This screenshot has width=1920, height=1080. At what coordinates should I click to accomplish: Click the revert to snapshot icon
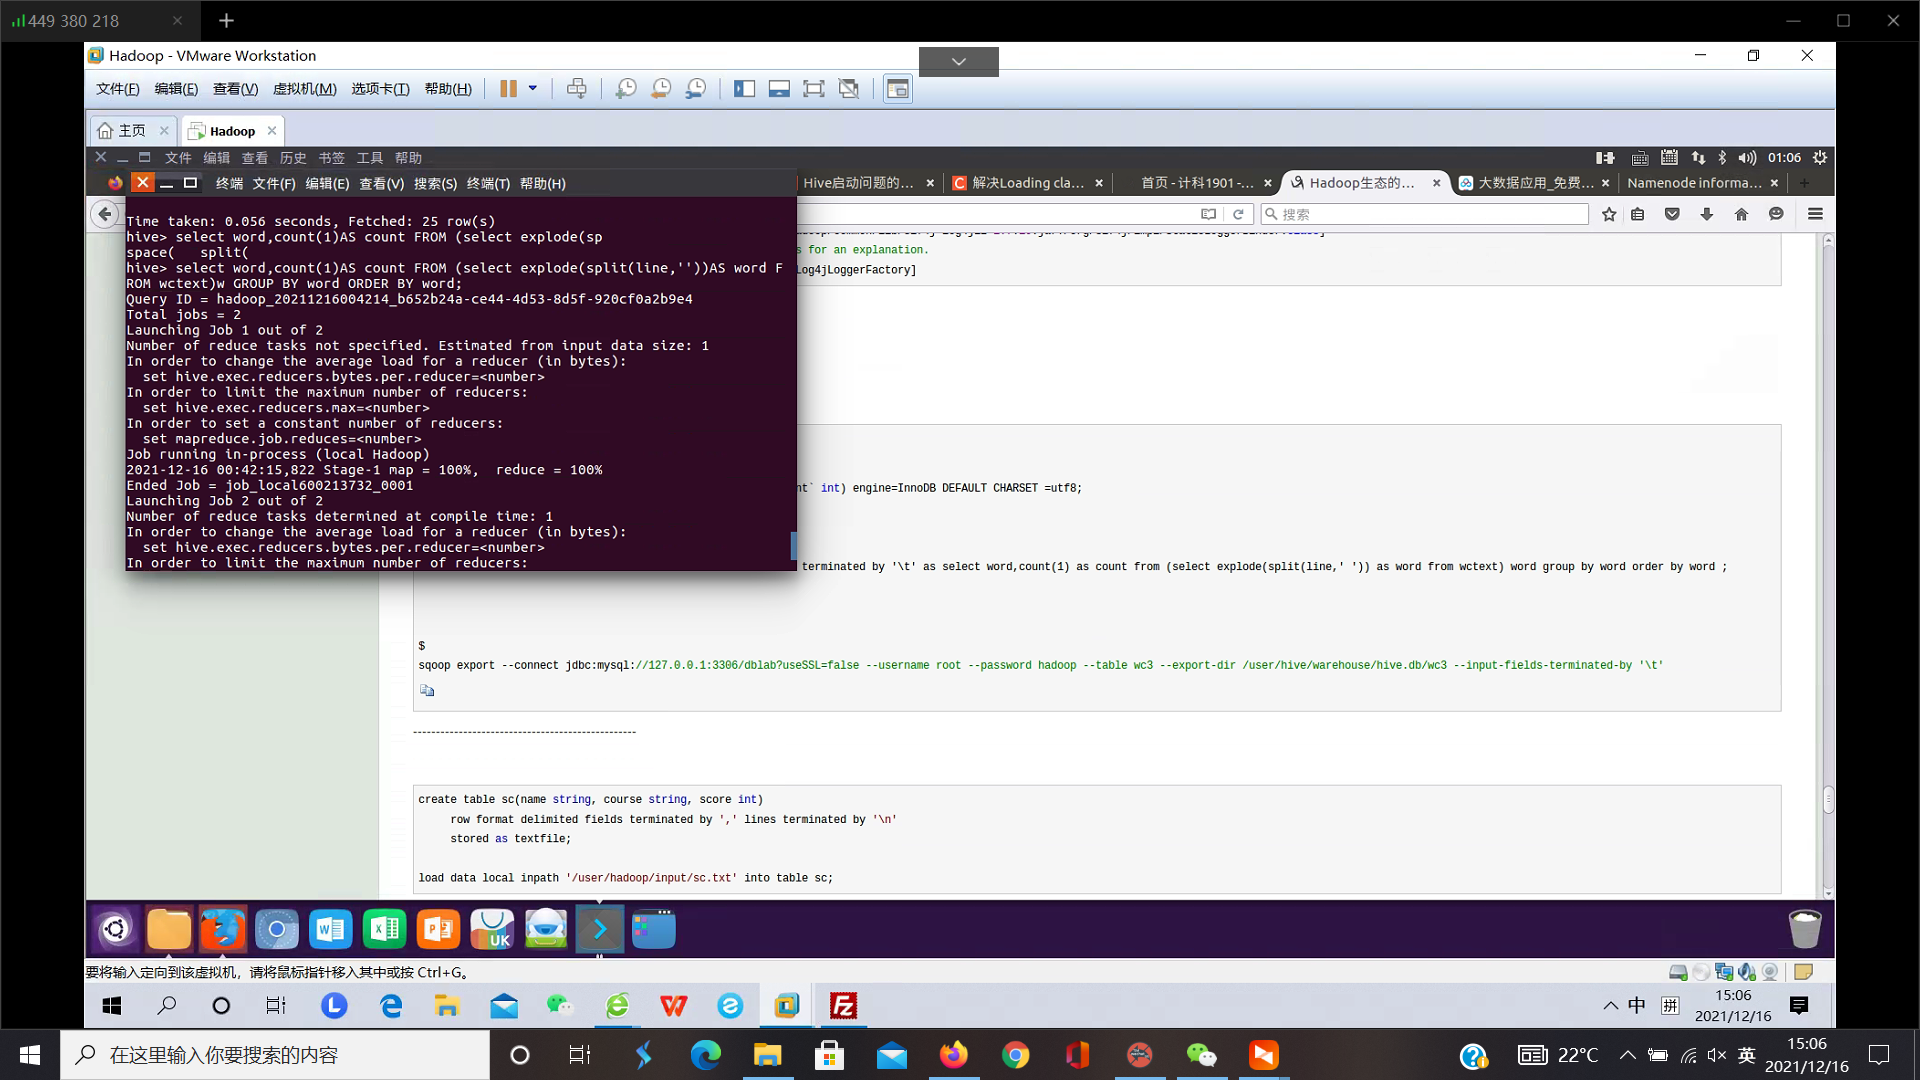coord(661,89)
